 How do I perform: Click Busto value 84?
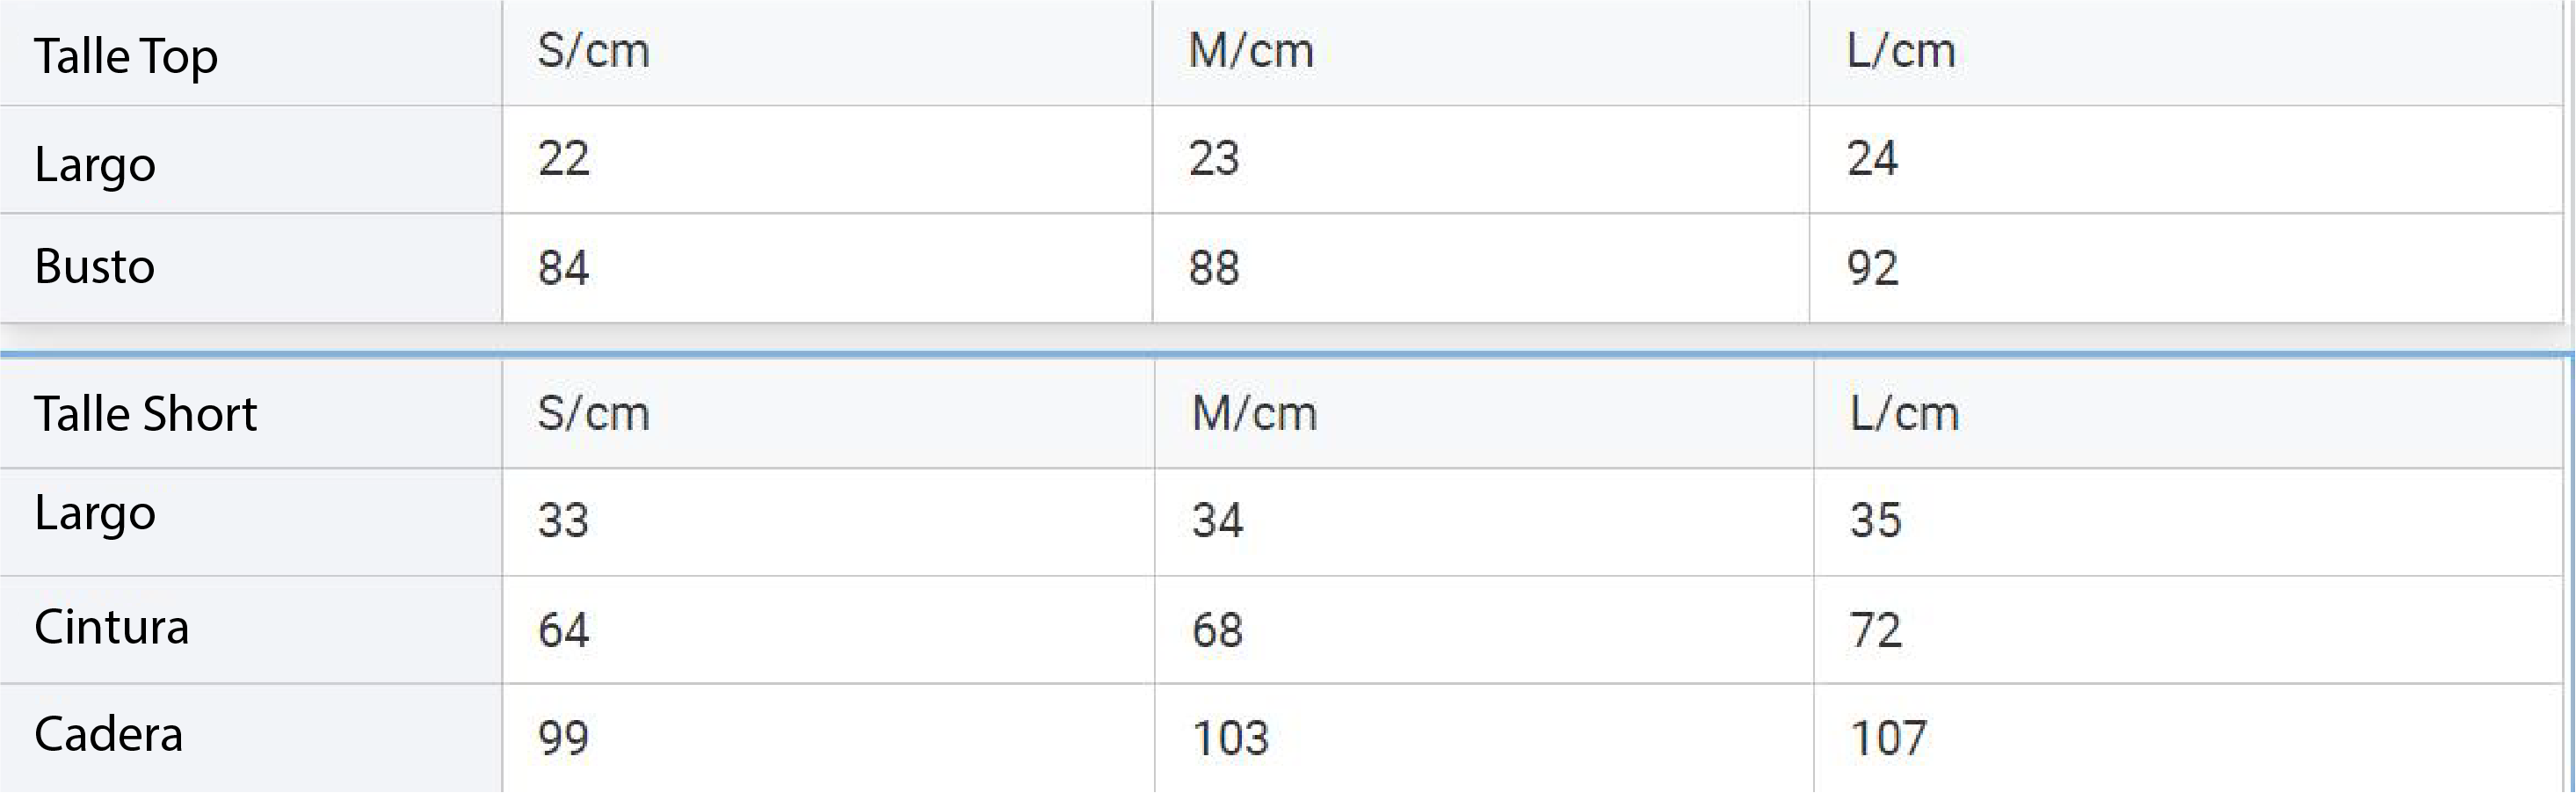pyautogui.click(x=564, y=268)
